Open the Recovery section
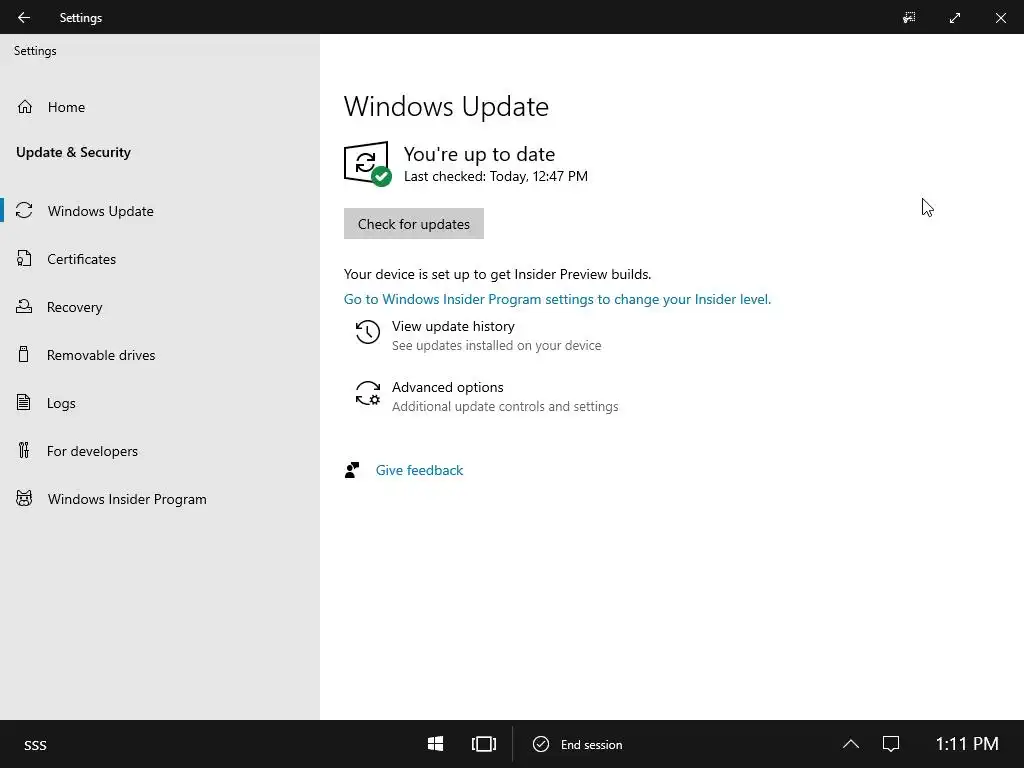1024x768 pixels. coord(160,306)
